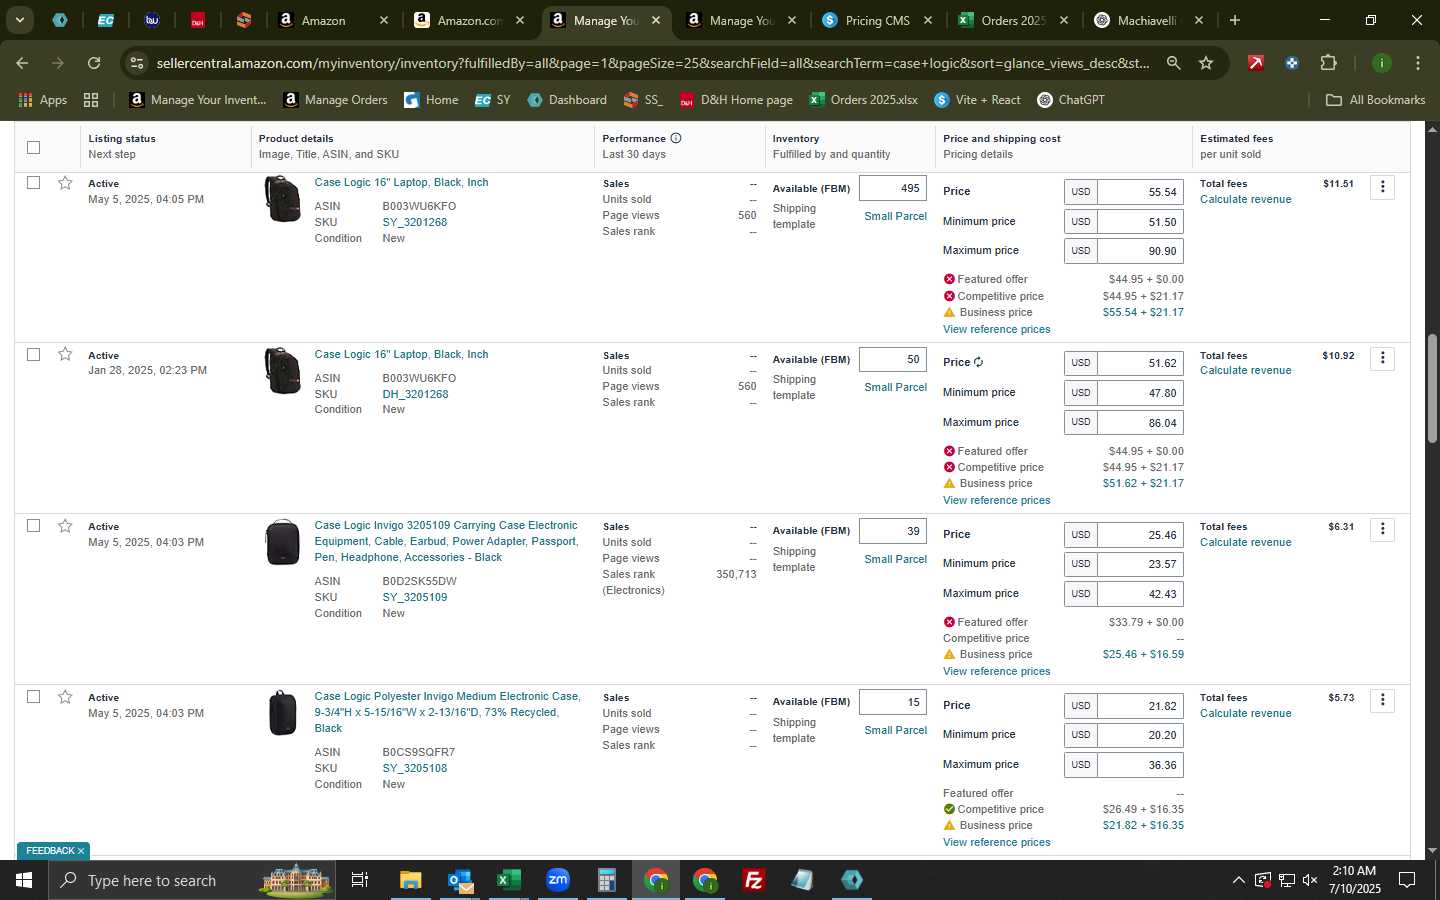Open FileZilla from the taskbar
This screenshot has height=900, width=1440.
click(754, 880)
